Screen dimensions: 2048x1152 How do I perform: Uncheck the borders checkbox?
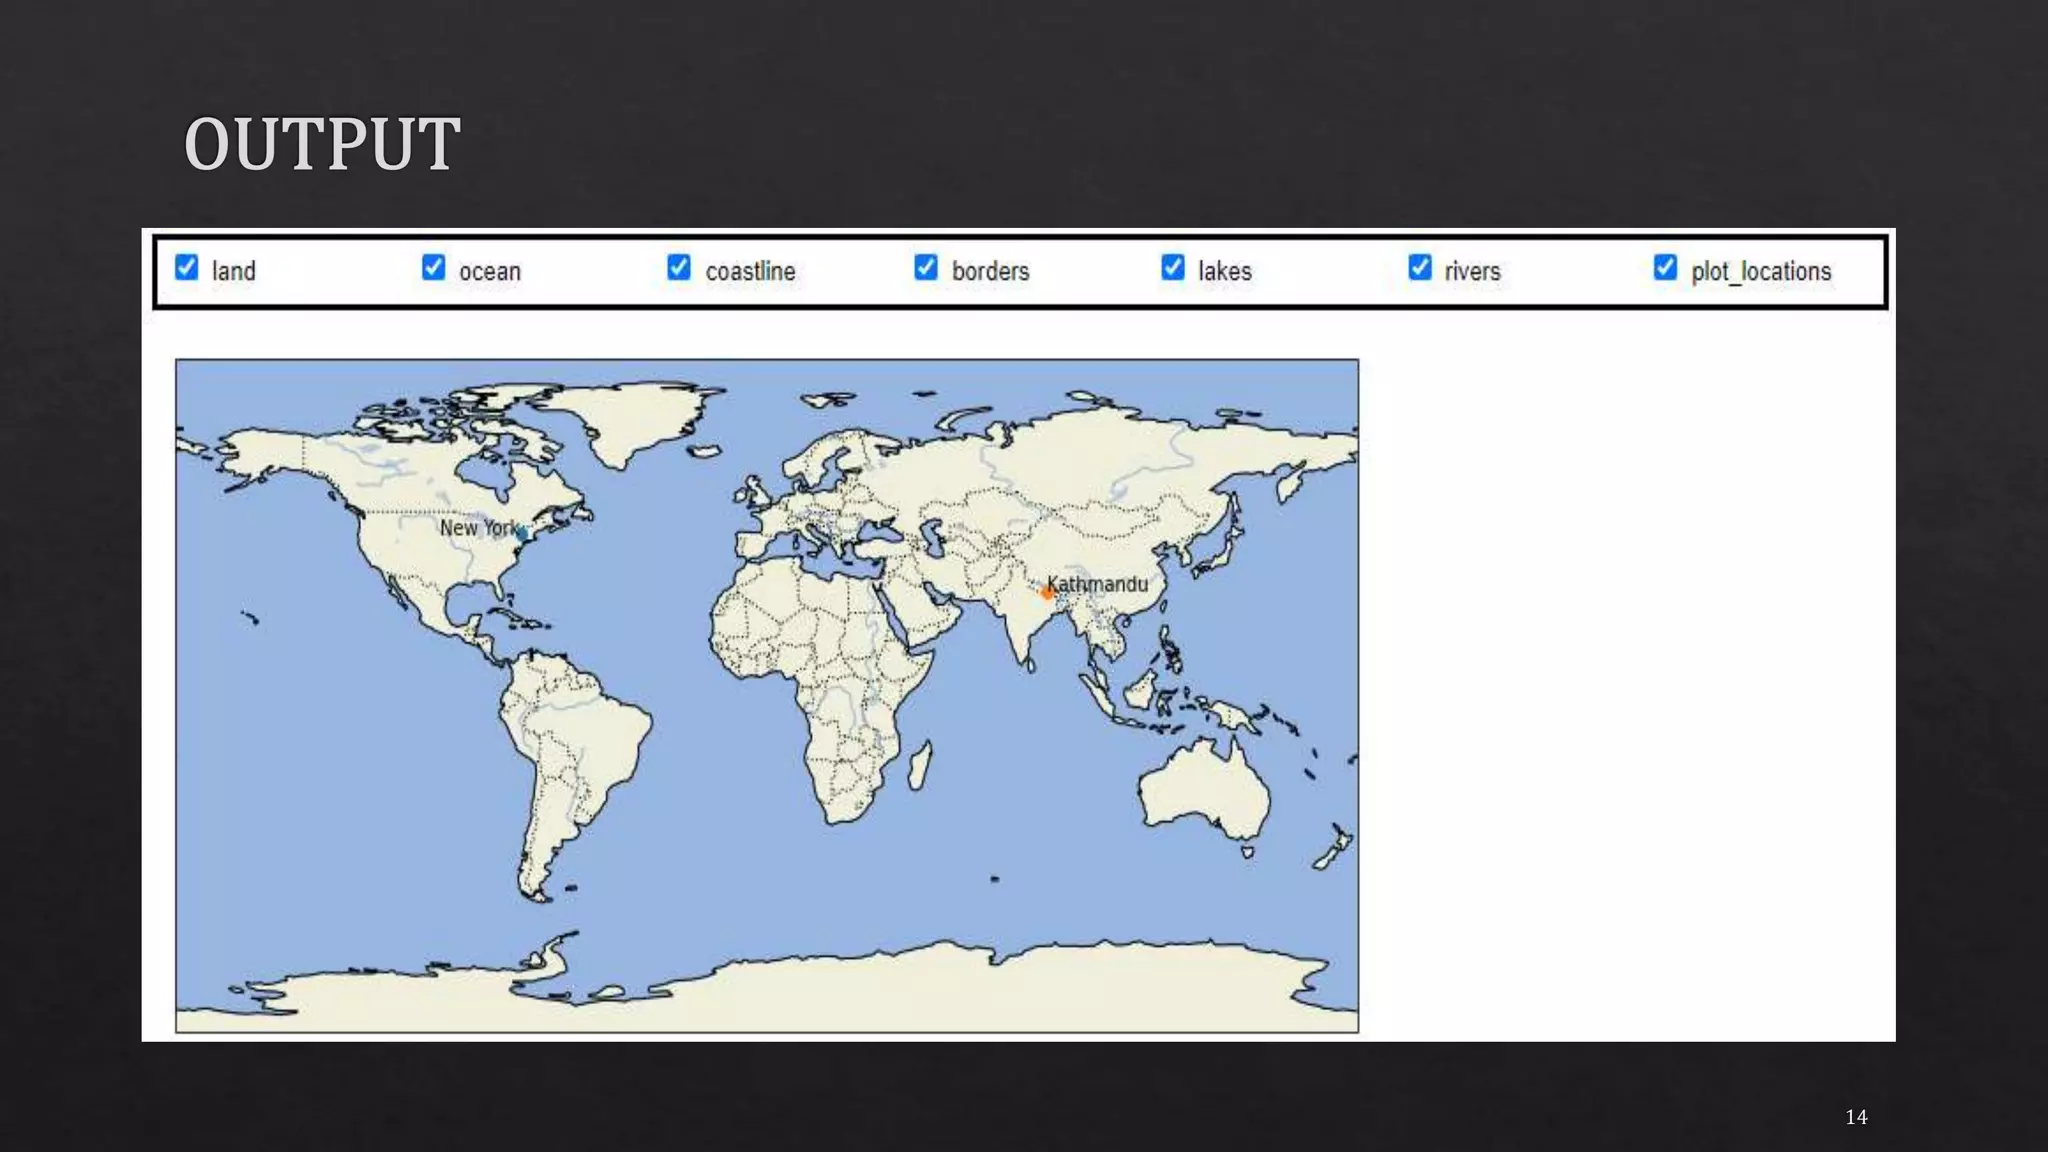pyautogui.click(x=926, y=268)
